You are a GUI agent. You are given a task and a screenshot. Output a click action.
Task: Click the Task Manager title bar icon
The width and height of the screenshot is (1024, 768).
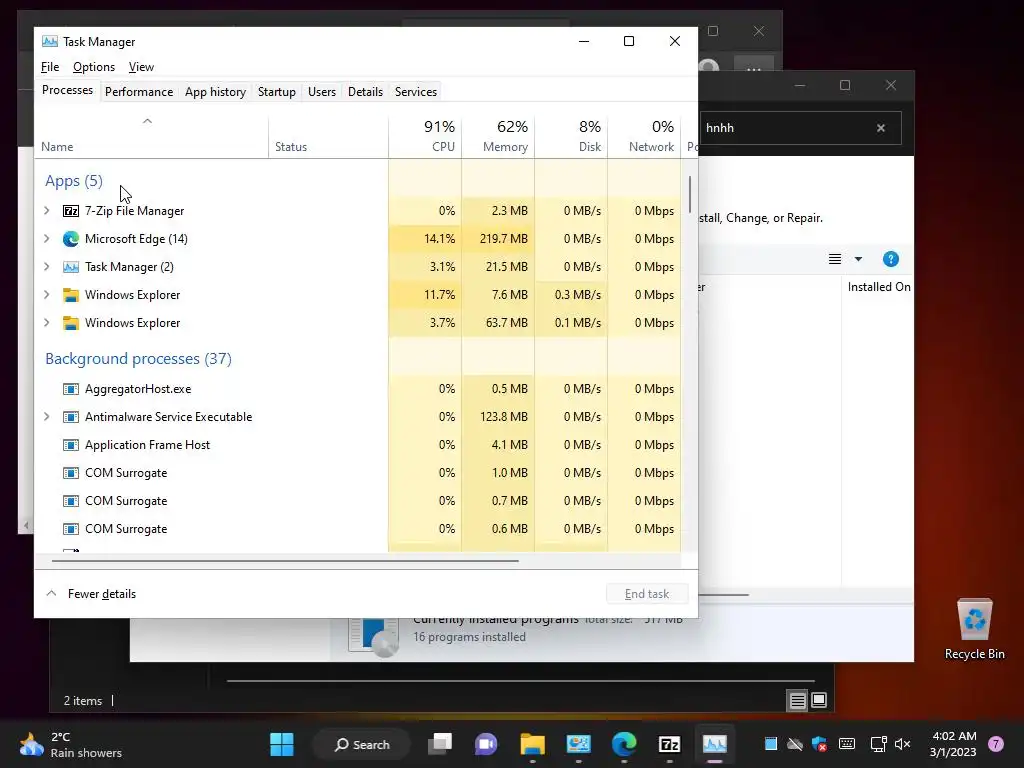(50, 41)
